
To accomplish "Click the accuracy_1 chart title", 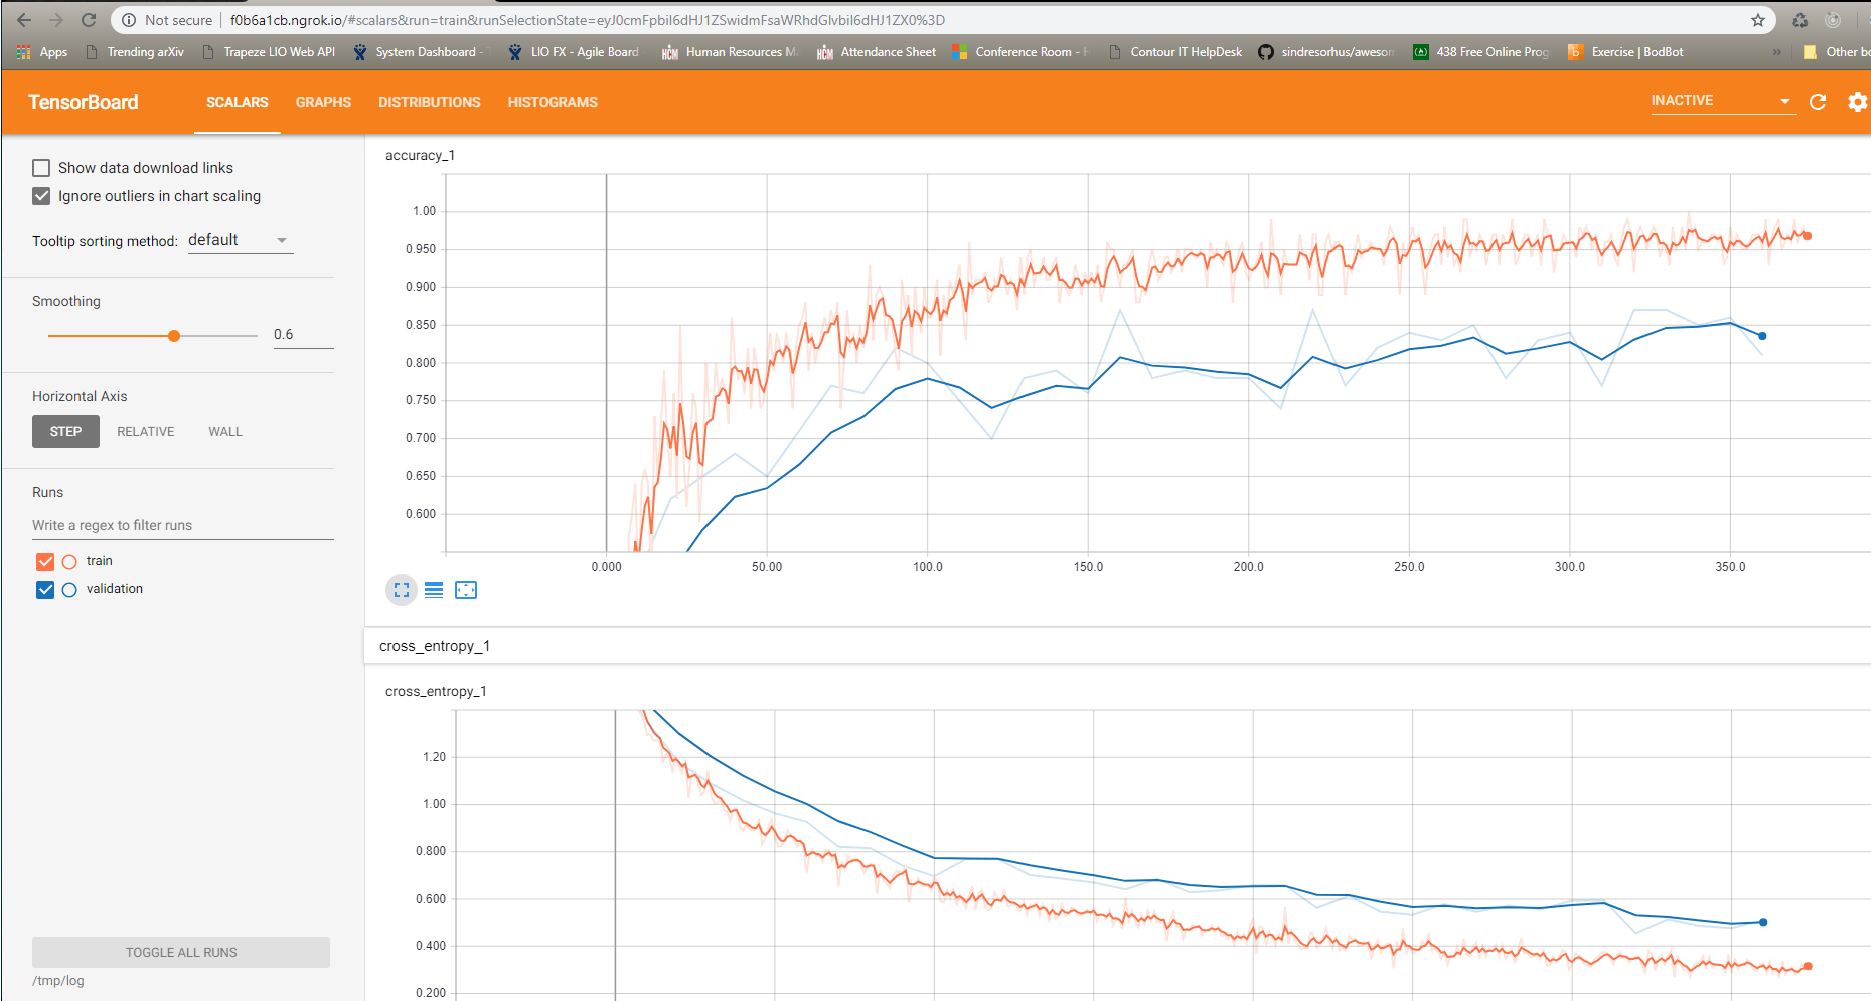I will click(x=420, y=155).
